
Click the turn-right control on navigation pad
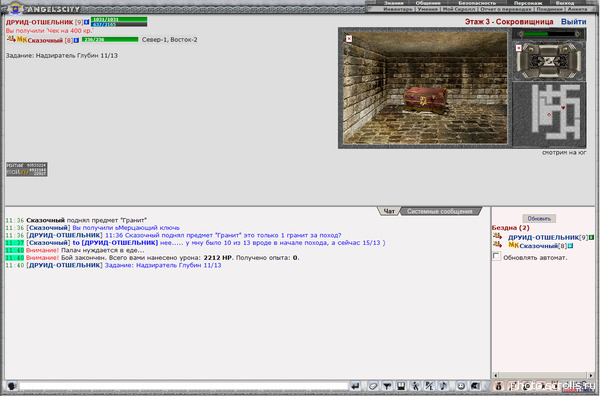[574, 60]
